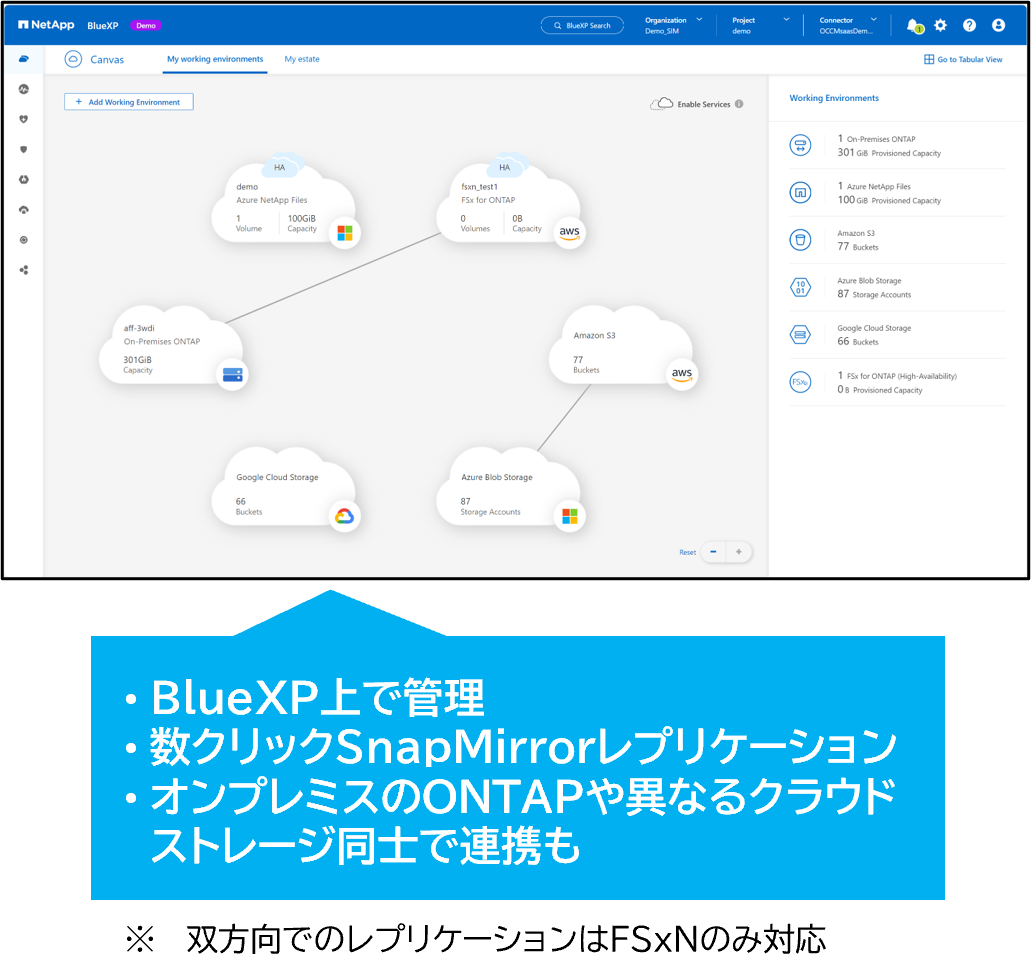Go to Tabular View
The width and height of the screenshot is (1031, 976).
pos(963,59)
